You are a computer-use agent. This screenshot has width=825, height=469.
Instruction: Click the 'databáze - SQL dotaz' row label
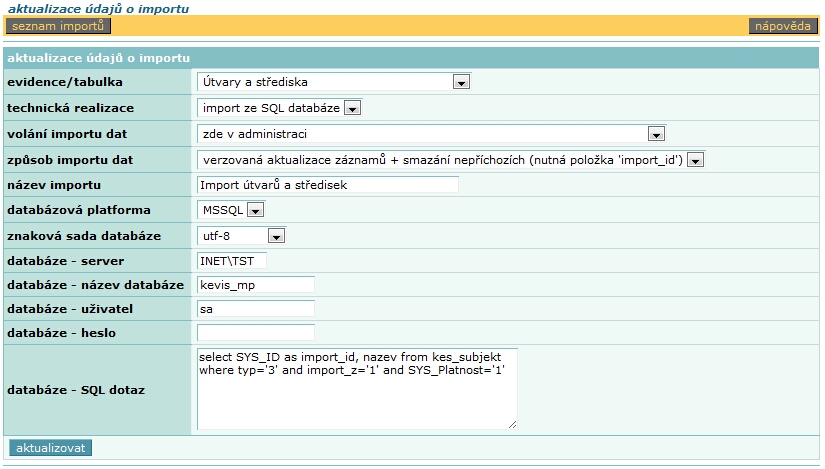[x=76, y=390]
